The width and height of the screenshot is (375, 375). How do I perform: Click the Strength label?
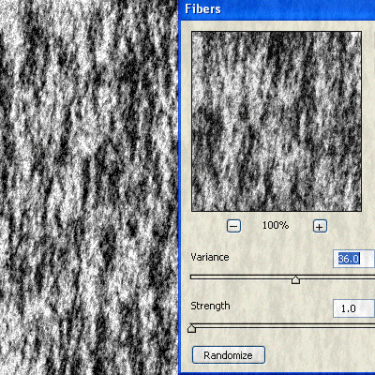tap(210, 306)
